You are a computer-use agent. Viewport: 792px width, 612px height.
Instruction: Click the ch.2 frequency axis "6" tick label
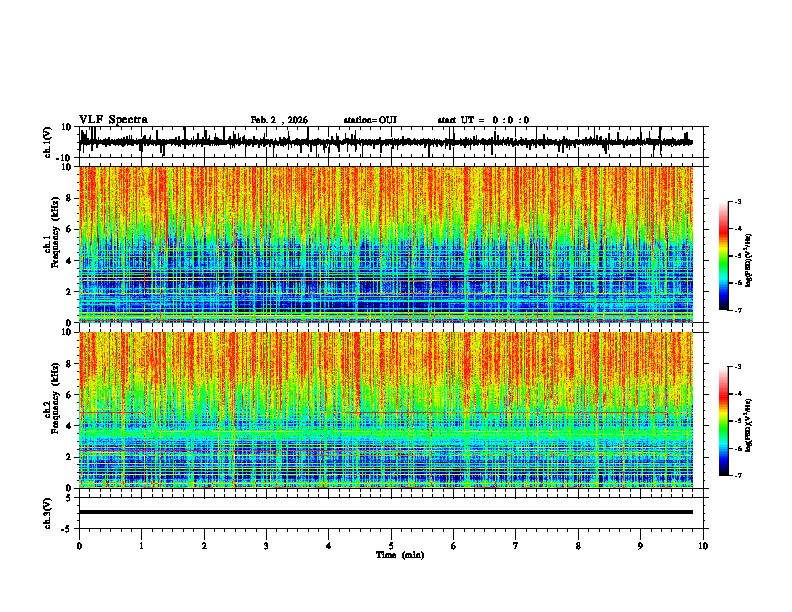[69, 395]
